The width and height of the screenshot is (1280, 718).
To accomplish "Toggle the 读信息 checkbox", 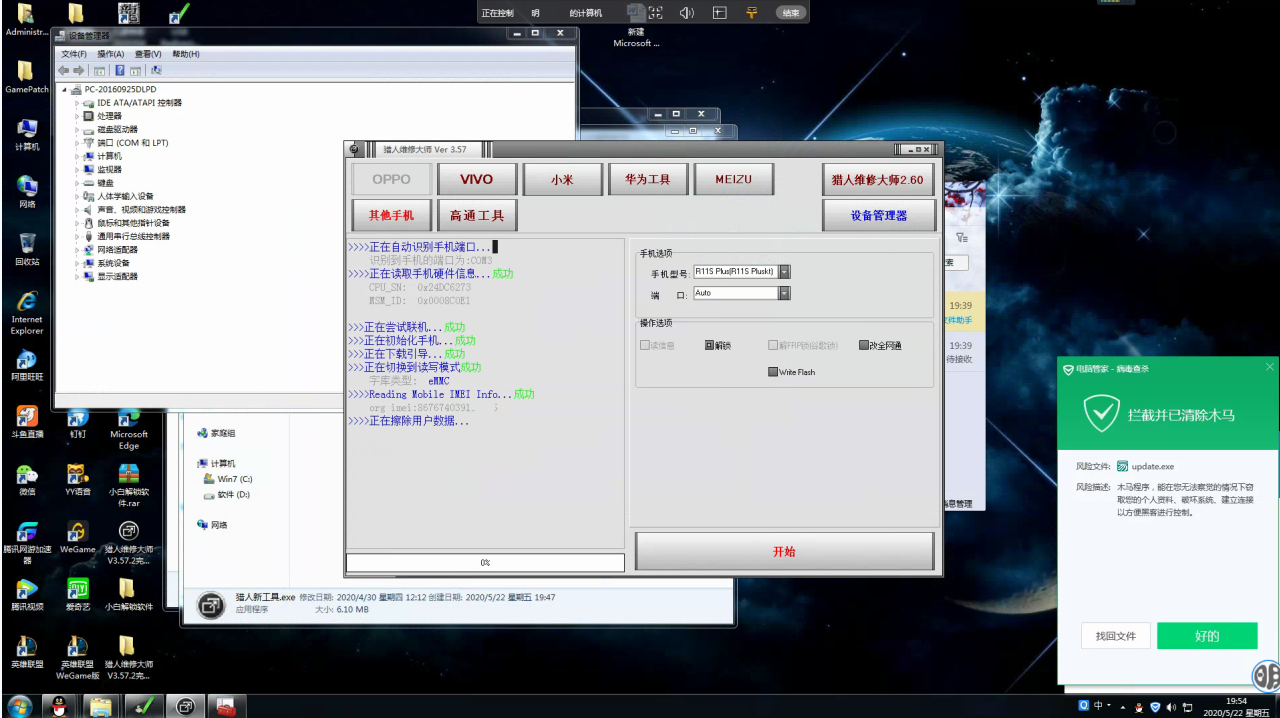I will (x=645, y=345).
